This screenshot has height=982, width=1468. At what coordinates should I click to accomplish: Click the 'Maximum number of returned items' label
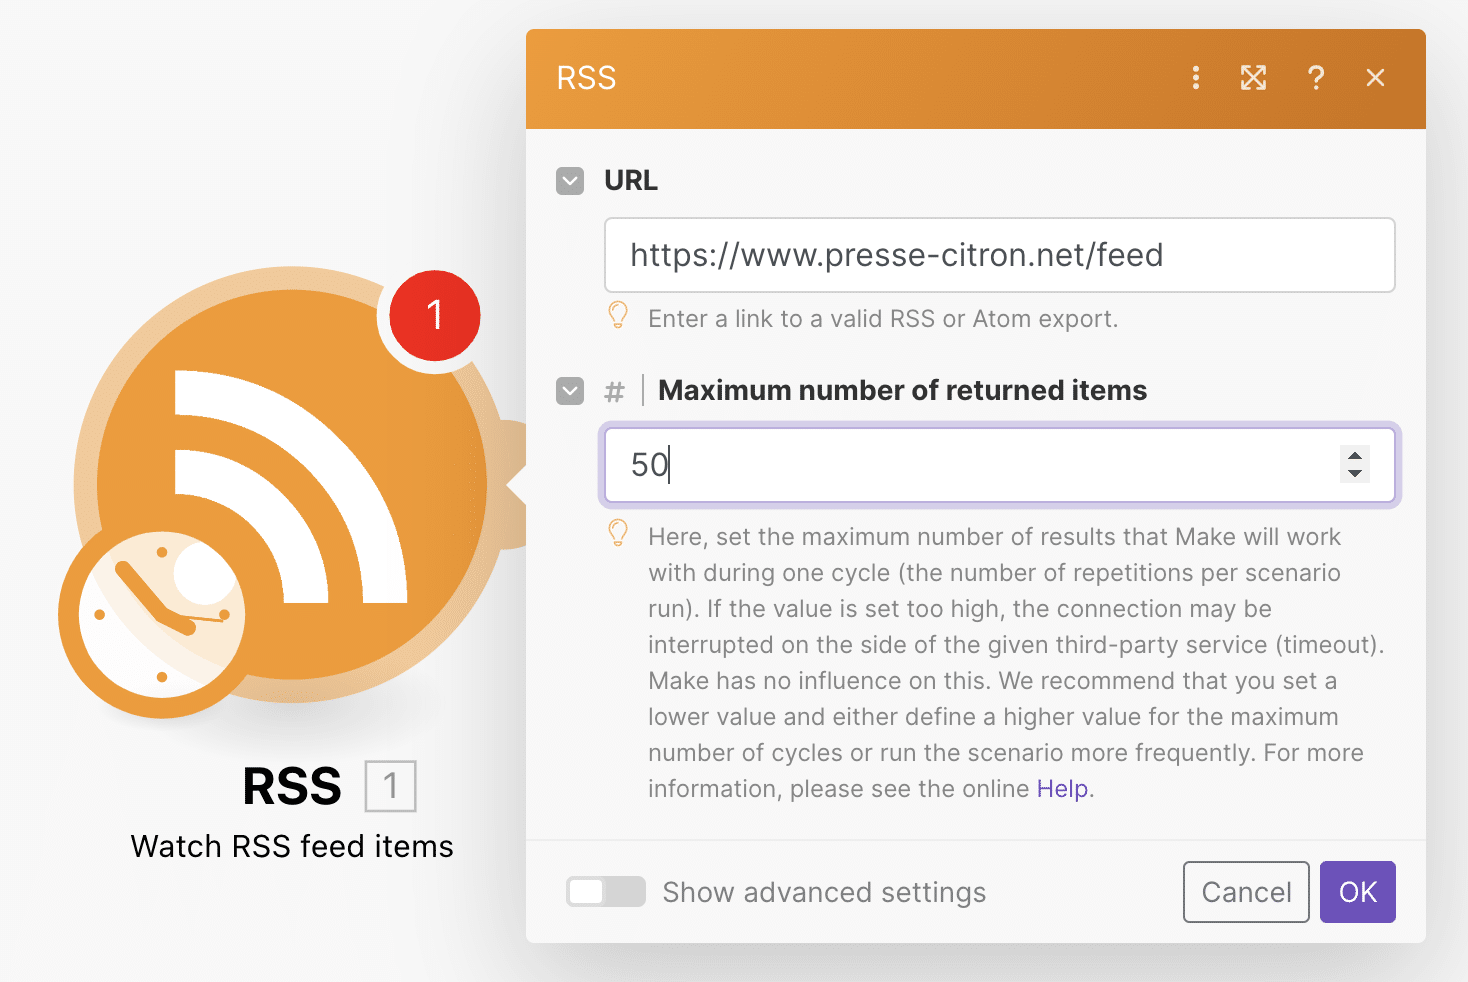click(902, 390)
